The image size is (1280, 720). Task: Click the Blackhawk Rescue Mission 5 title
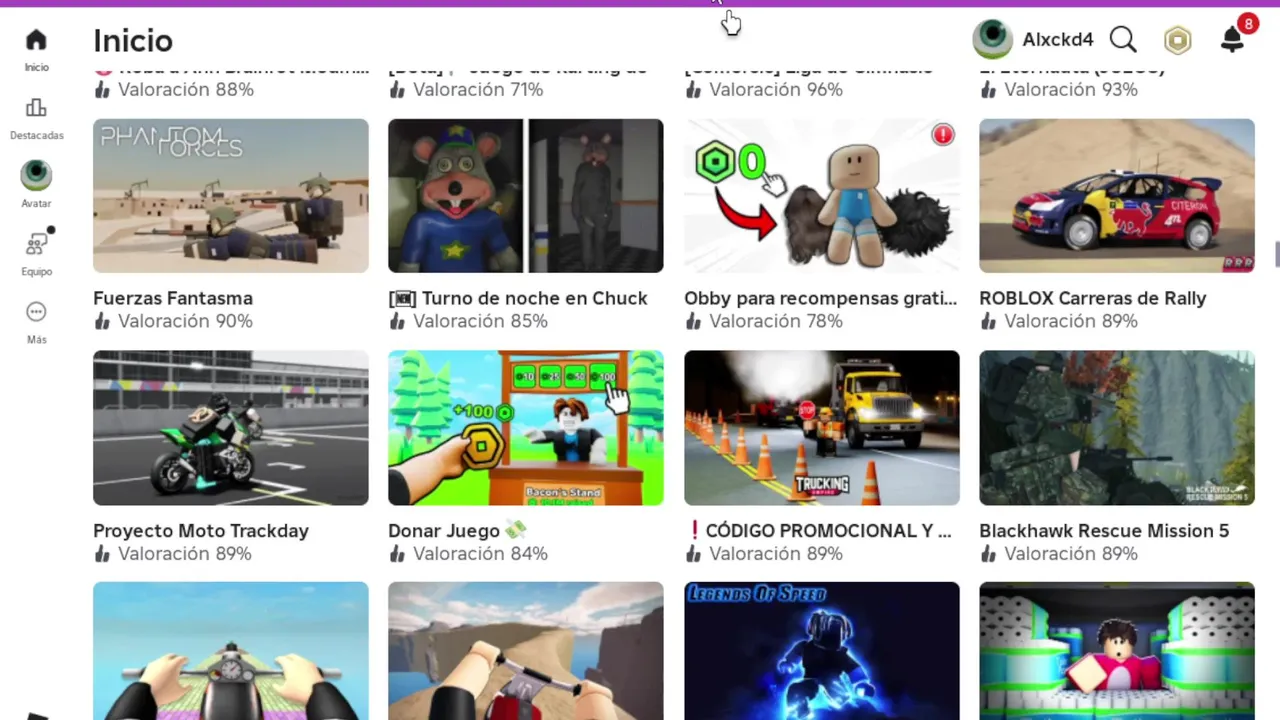pyautogui.click(x=1104, y=531)
